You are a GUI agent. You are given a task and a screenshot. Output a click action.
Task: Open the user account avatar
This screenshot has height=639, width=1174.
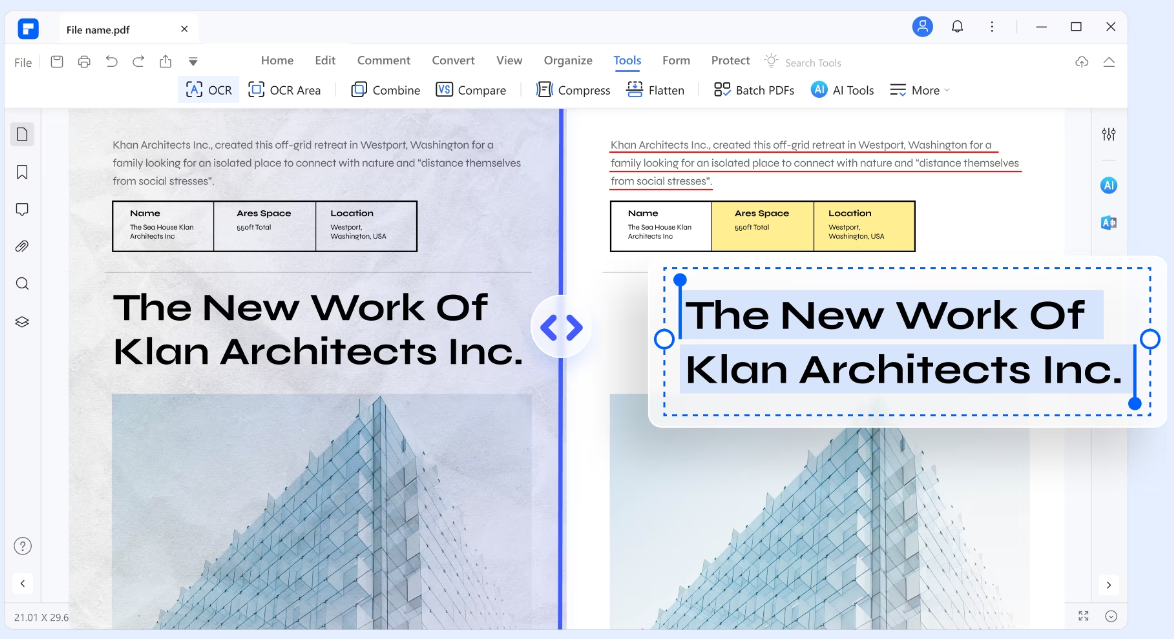(922, 26)
